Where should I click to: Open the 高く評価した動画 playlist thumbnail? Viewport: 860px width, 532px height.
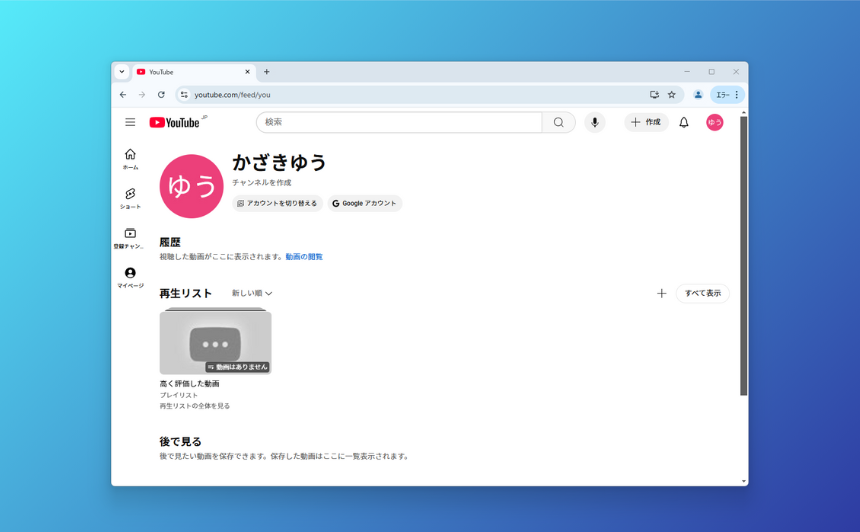(x=216, y=342)
